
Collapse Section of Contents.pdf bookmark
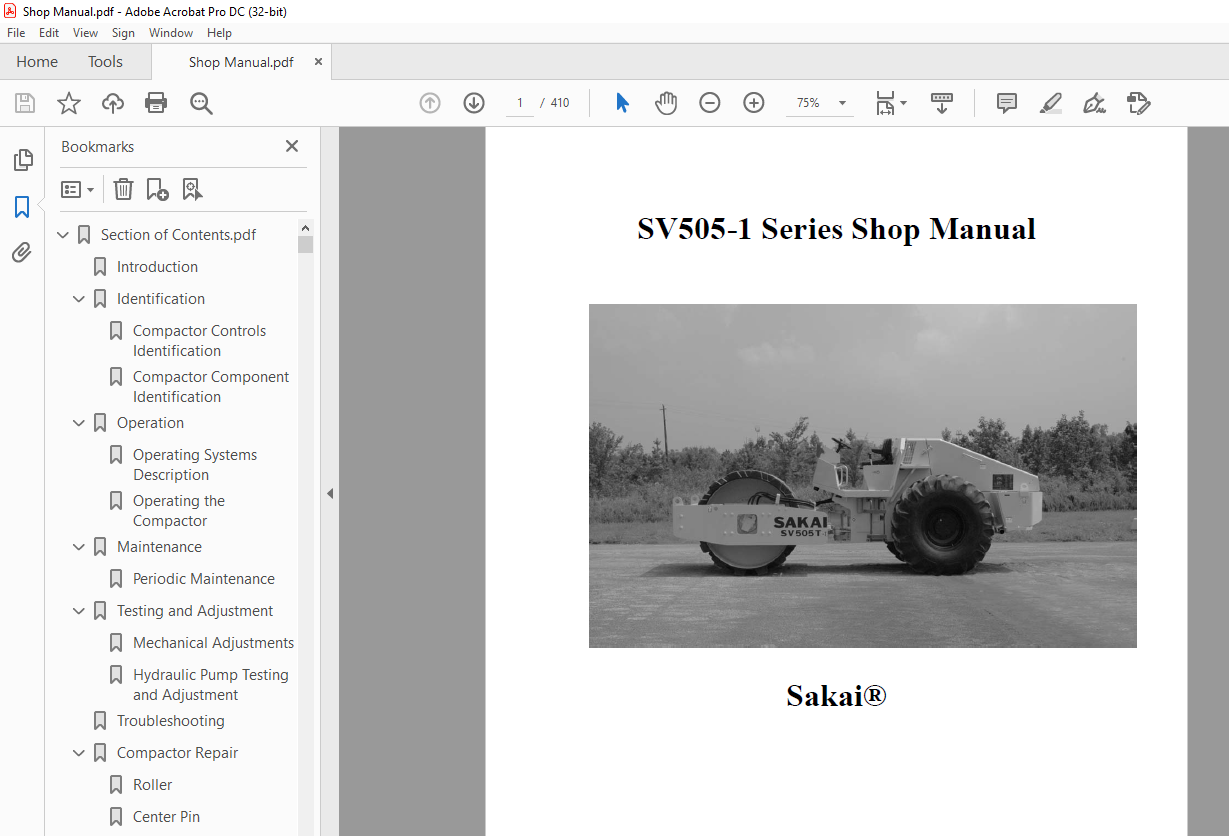point(63,235)
